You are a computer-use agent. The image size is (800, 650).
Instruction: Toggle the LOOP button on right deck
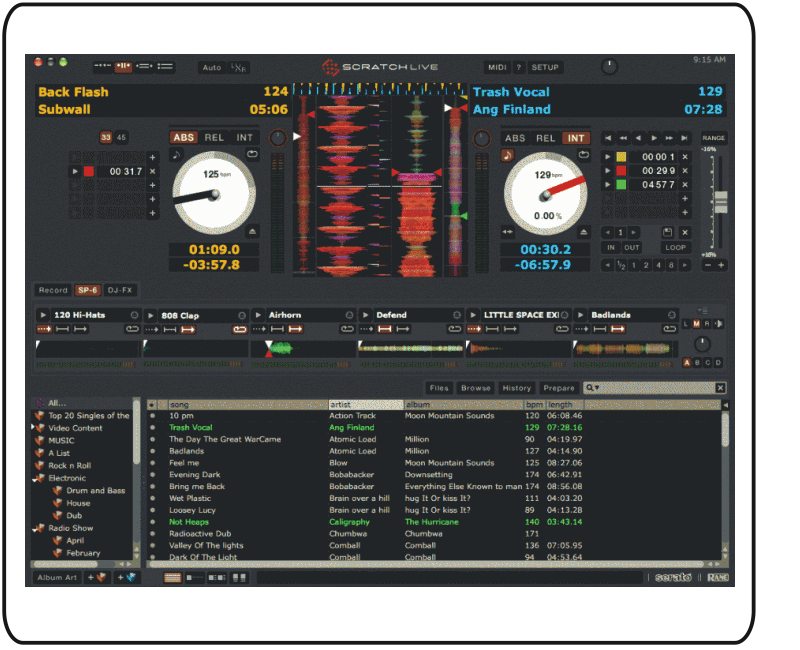(676, 247)
